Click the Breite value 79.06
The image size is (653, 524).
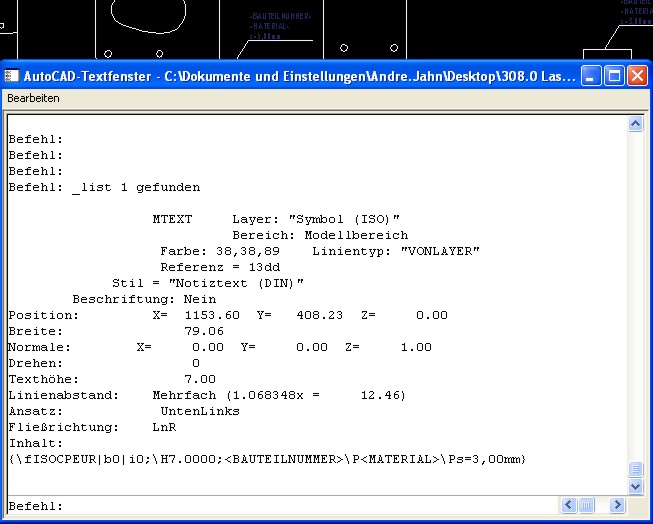coord(204,331)
